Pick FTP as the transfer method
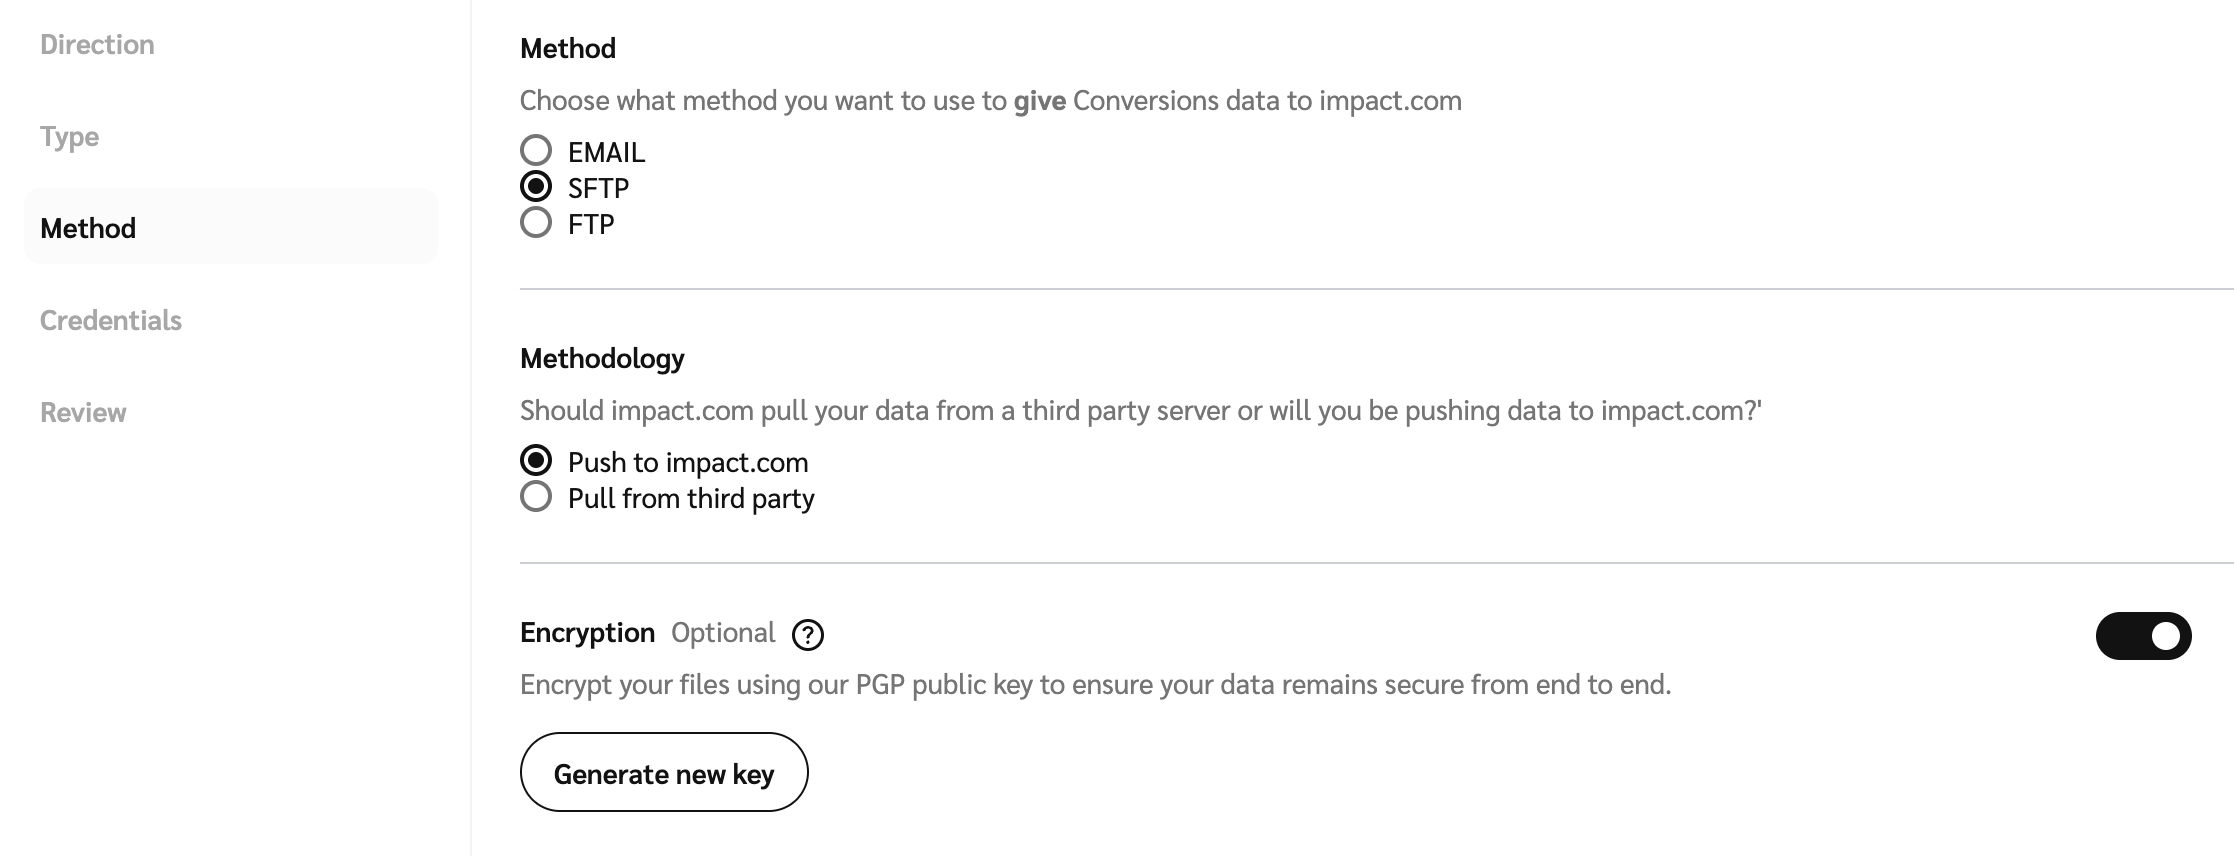2234x856 pixels. [536, 223]
